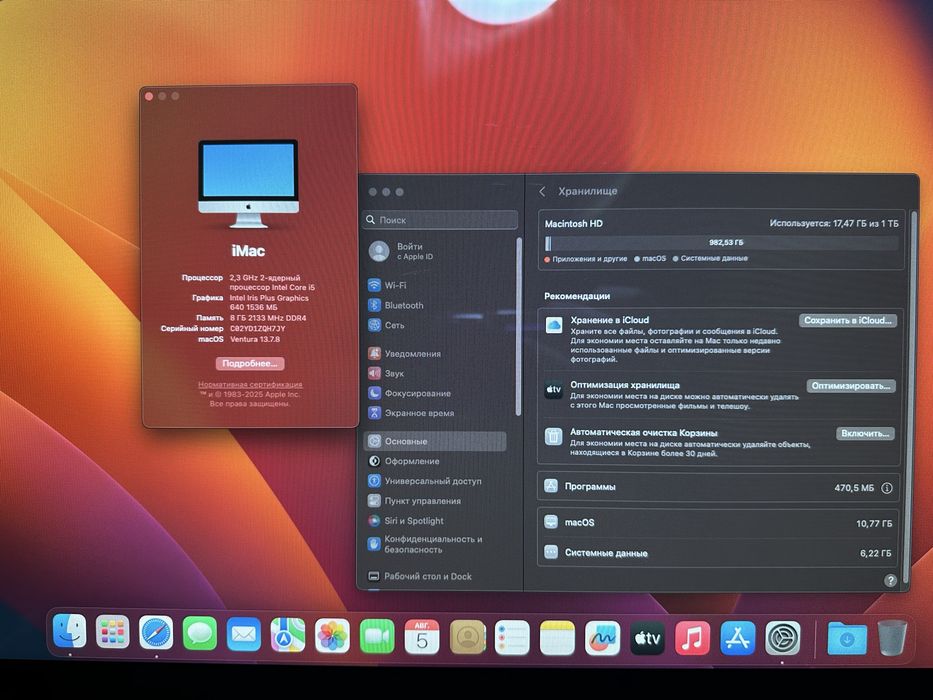Image resolution: width=933 pixels, height=700 pixels.
Task: Open Contacts app in the Dock
Action: pyautogui.click(x=467, y=638)
